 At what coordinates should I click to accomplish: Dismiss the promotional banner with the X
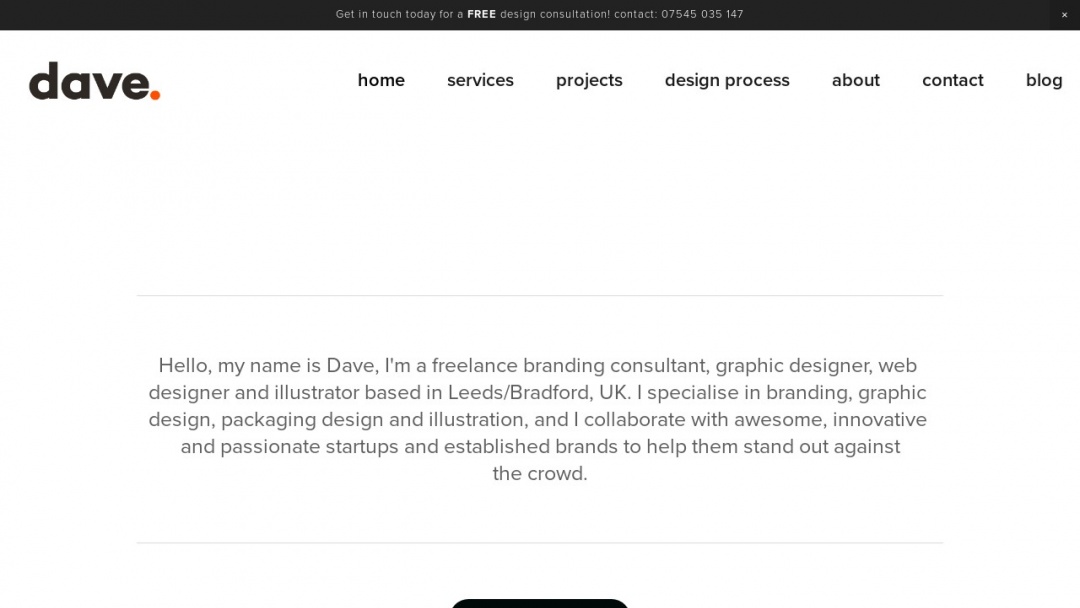click(1064, 14)
